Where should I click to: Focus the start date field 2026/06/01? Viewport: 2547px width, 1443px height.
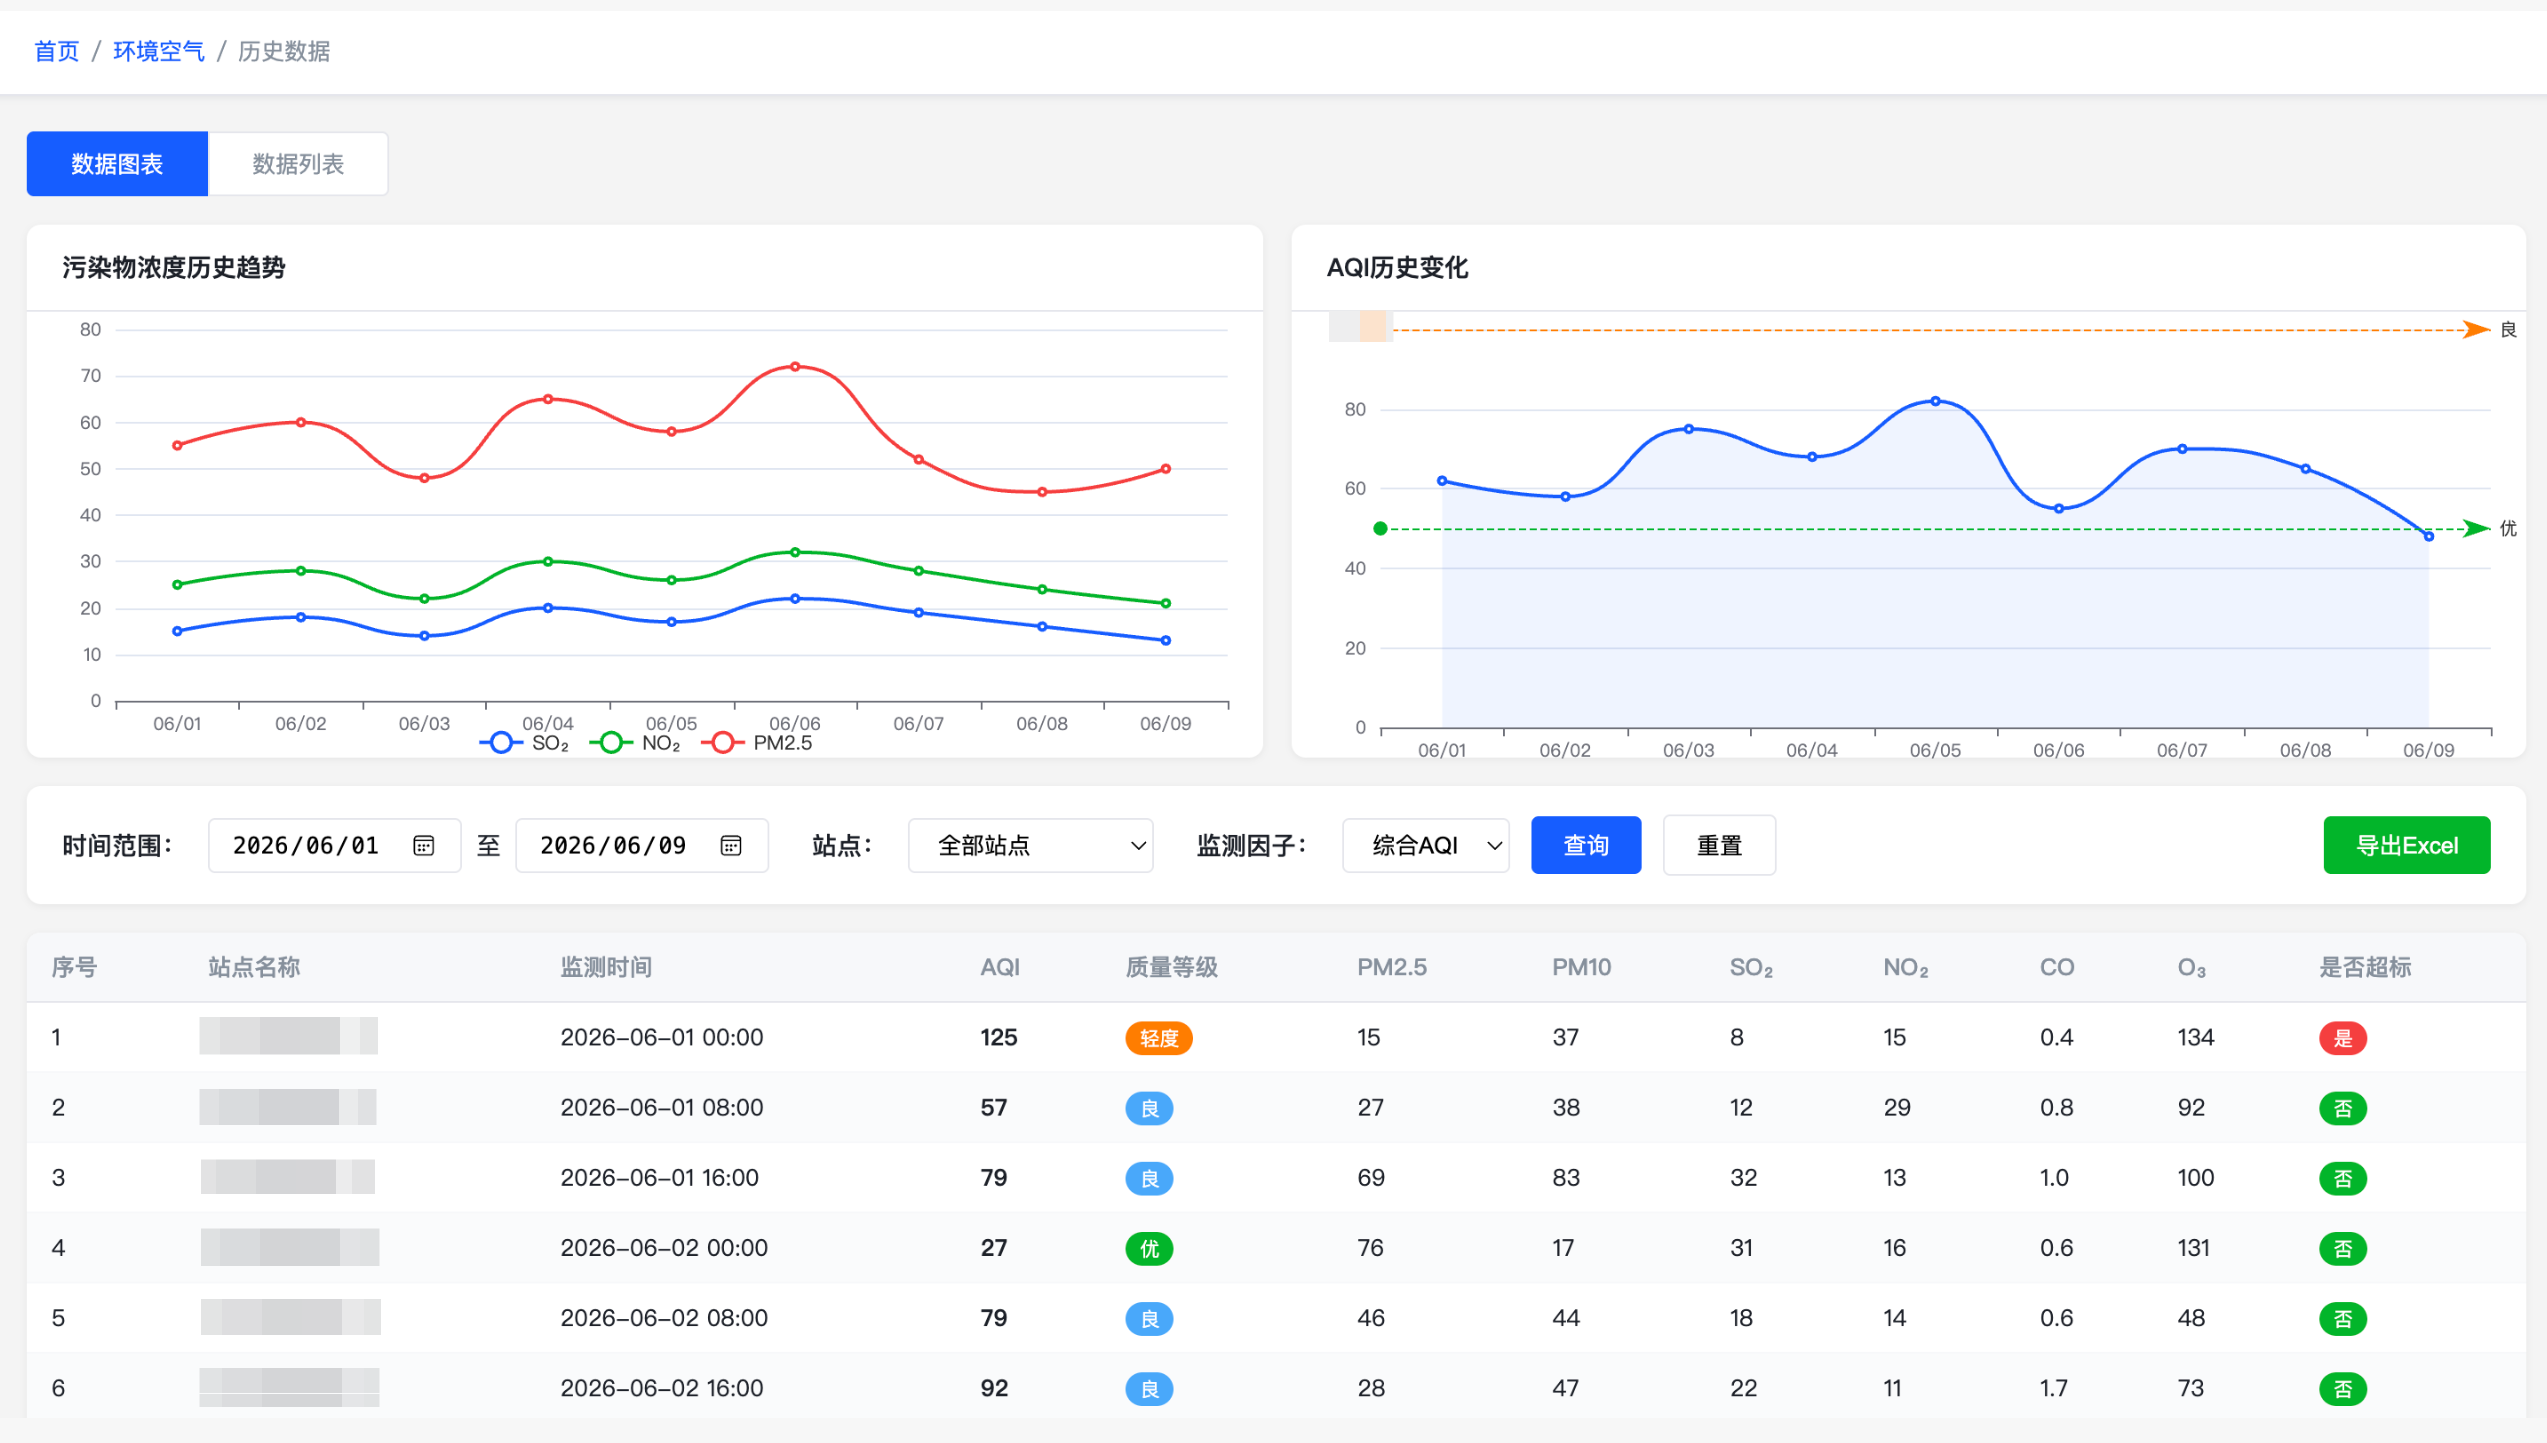coord(334,846)
